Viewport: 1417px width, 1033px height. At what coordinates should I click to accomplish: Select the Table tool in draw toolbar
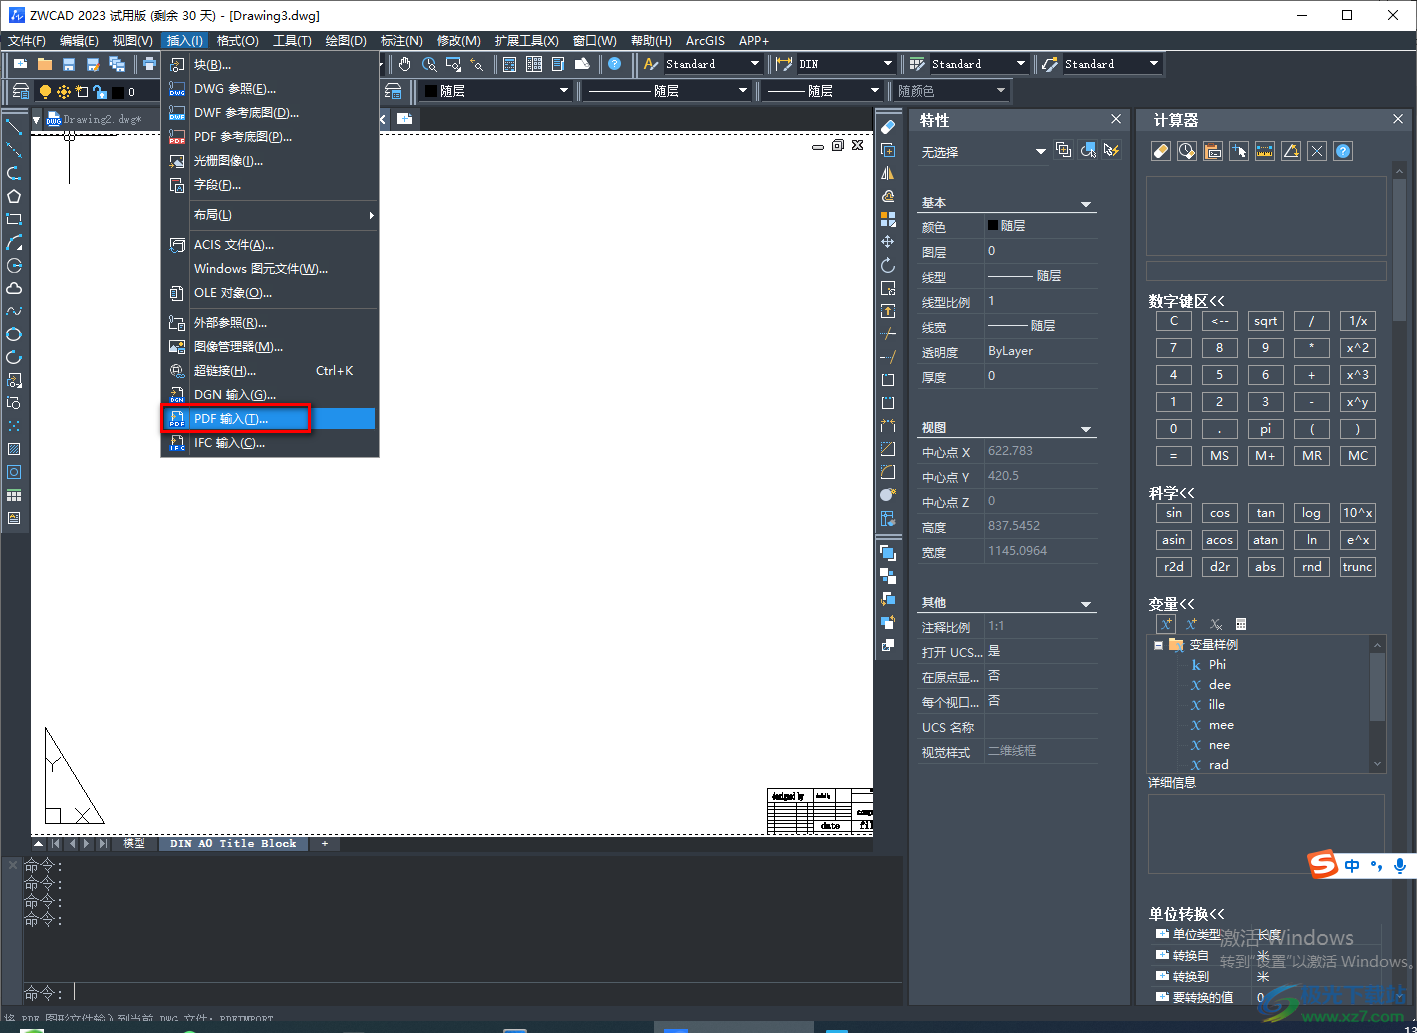tap(14, 495)
